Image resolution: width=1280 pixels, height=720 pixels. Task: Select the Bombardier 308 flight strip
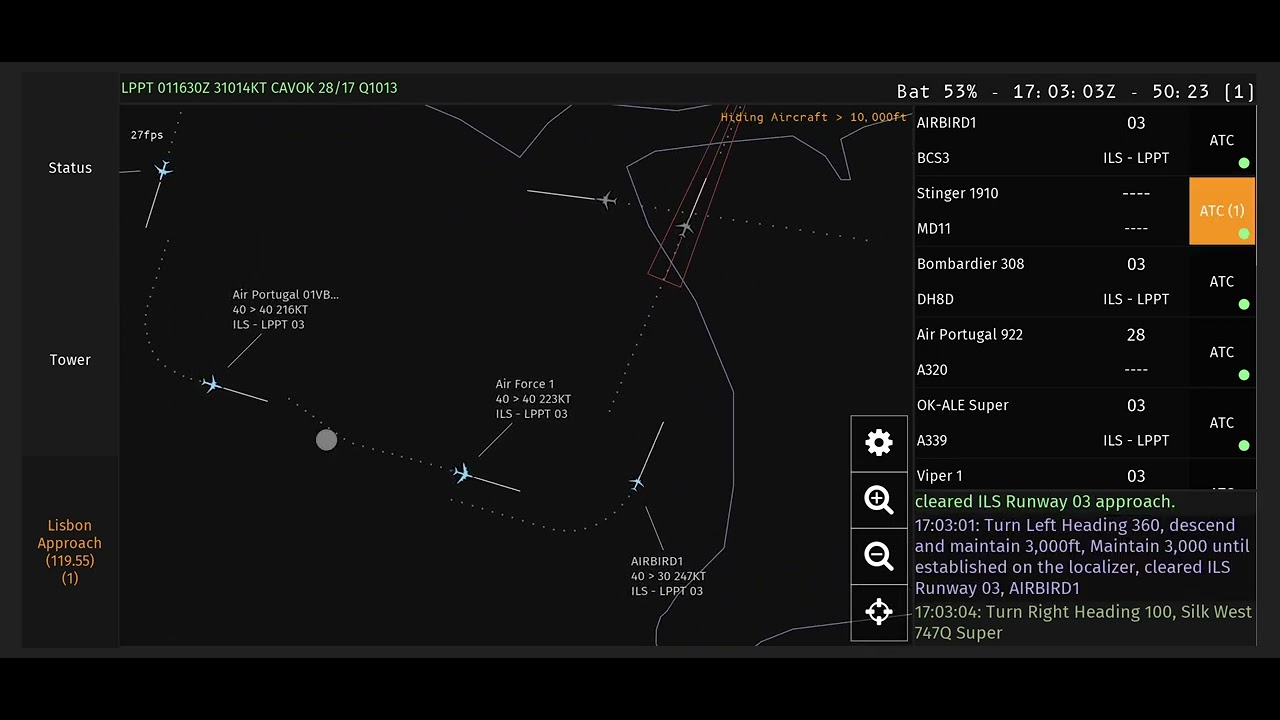pos(1050,281)
